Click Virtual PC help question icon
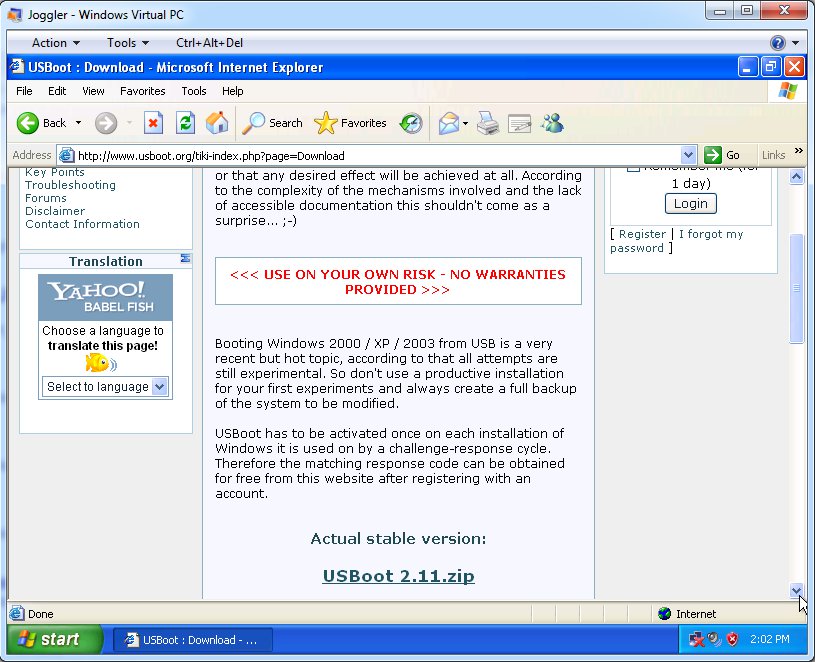Image resolution: width=815 pixels, height=662 pixels. tap(778, 43)
